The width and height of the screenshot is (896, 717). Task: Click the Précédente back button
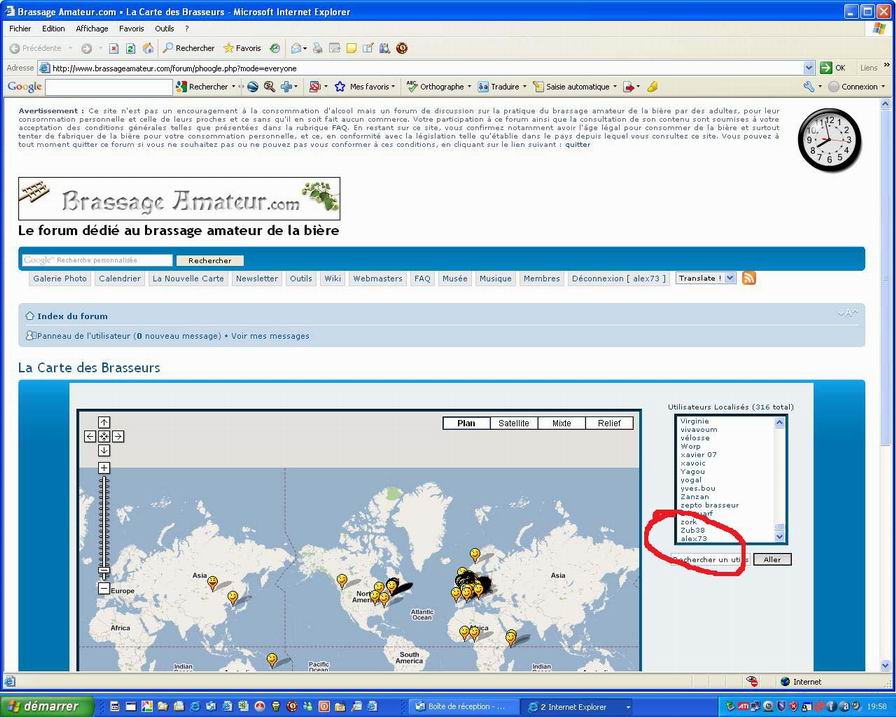36,49
